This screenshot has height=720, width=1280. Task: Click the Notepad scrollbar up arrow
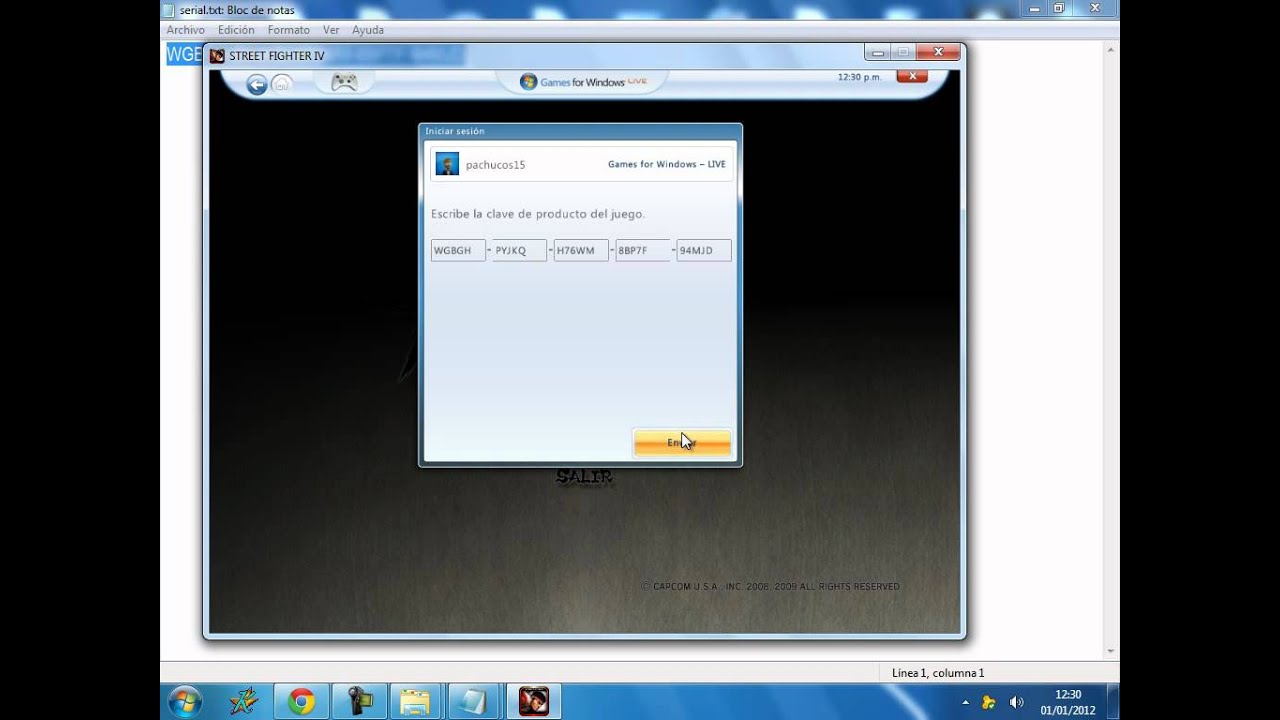coord(1111,49)
